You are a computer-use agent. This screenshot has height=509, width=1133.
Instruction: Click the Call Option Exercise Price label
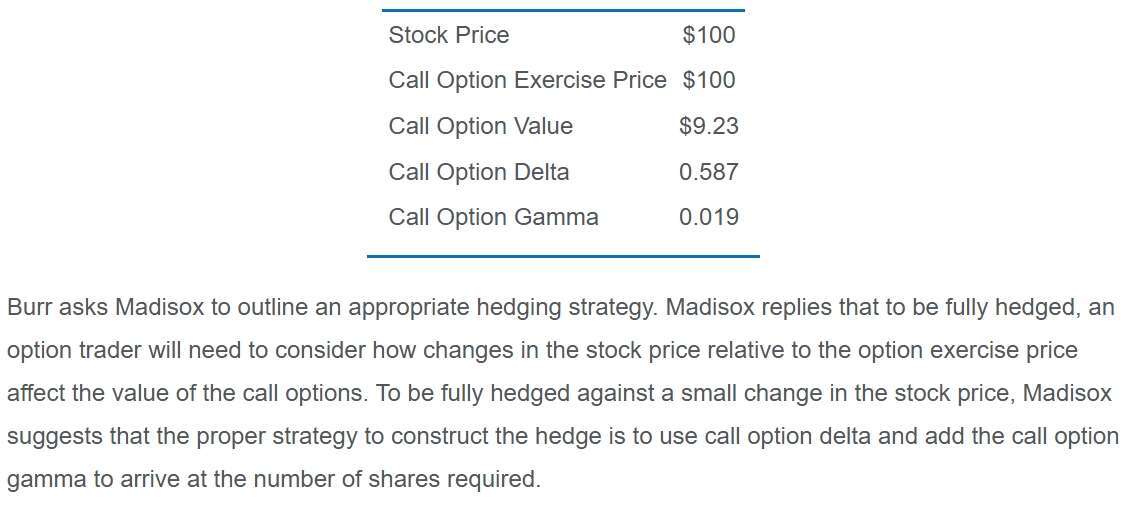click(x=527, y=80)
